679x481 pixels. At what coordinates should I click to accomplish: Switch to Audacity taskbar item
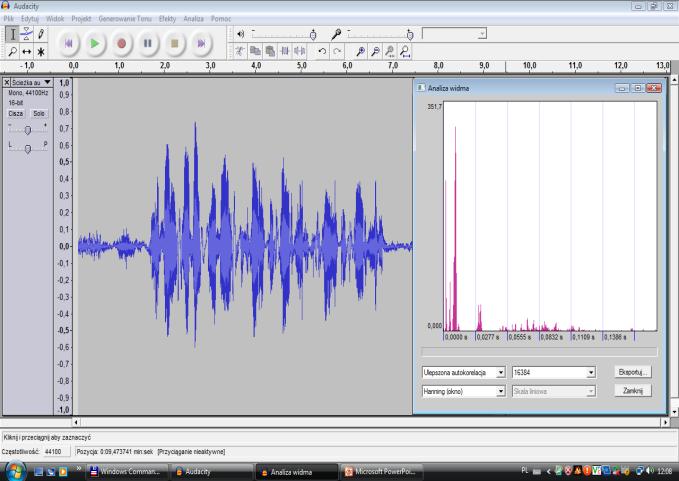(212, 472)
